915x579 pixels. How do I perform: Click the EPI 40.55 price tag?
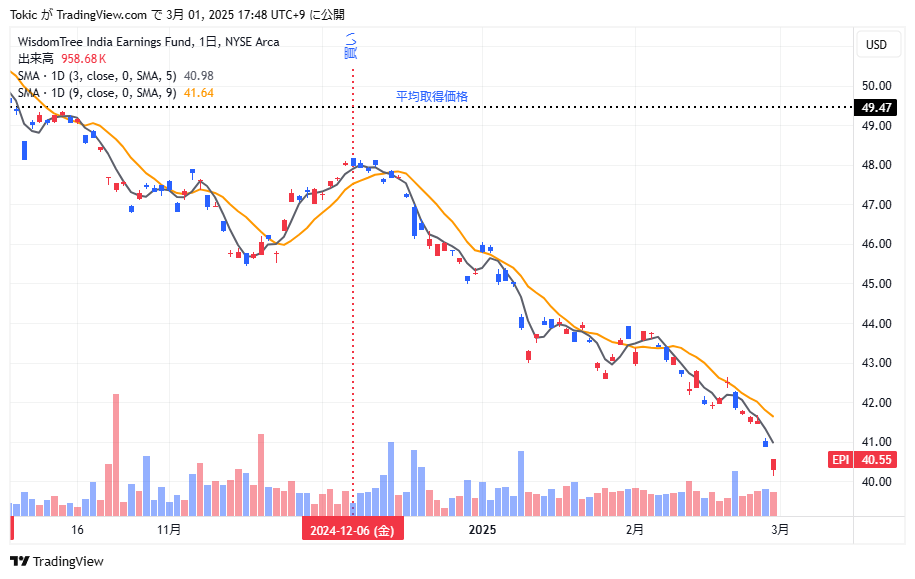[x=862, y=460]
